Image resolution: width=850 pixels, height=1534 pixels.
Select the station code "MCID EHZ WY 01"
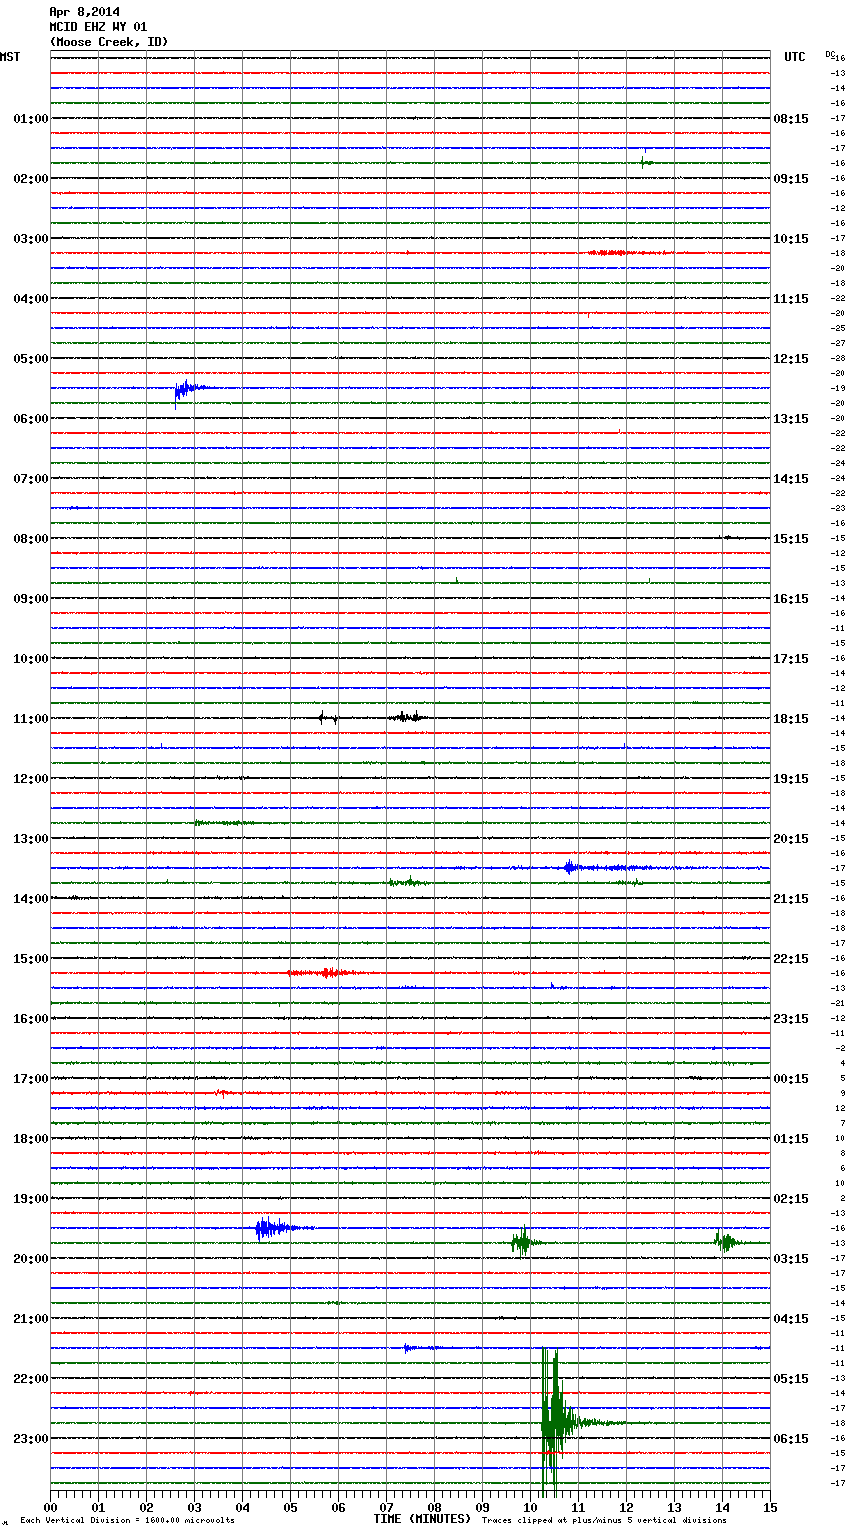click(98, 27)
